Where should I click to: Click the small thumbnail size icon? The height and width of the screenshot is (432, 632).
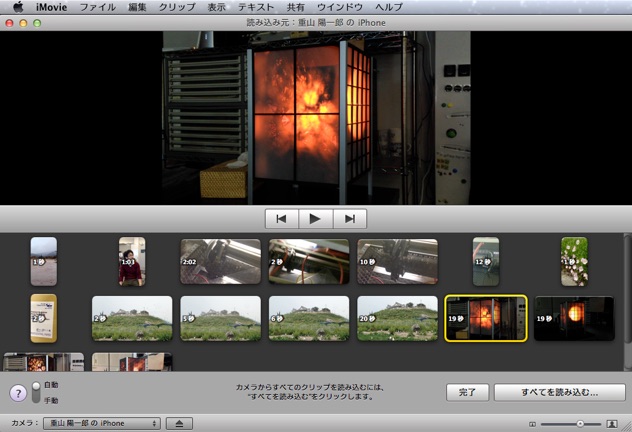533,424
